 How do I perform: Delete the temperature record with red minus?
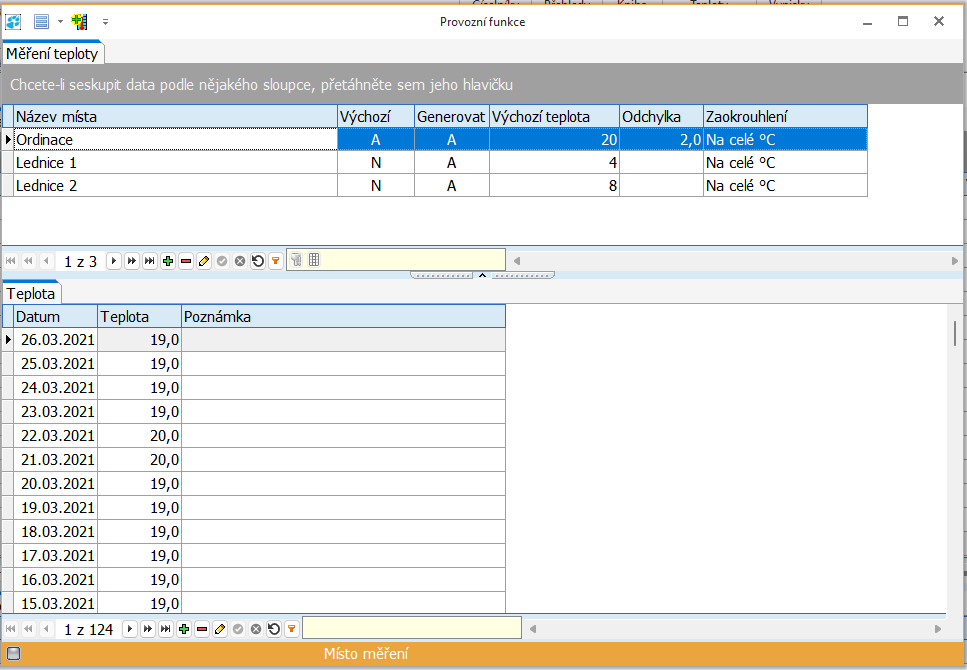pos(202,629)
